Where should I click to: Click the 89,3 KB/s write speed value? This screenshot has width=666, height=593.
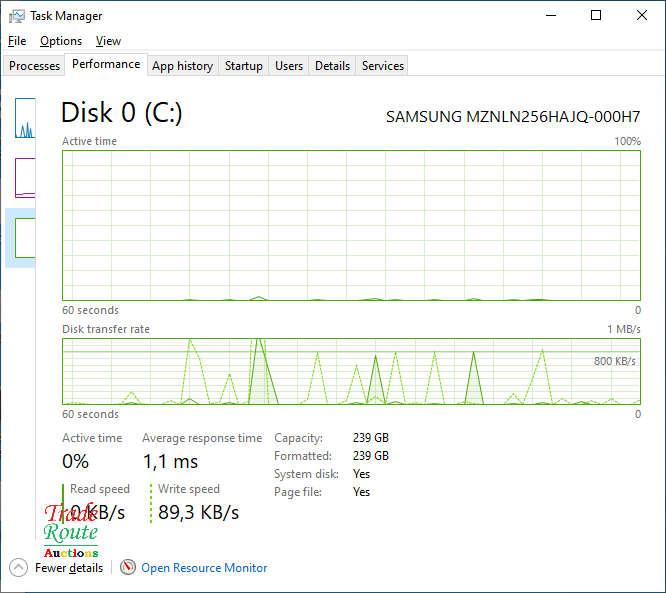click(x=198, y=512)
